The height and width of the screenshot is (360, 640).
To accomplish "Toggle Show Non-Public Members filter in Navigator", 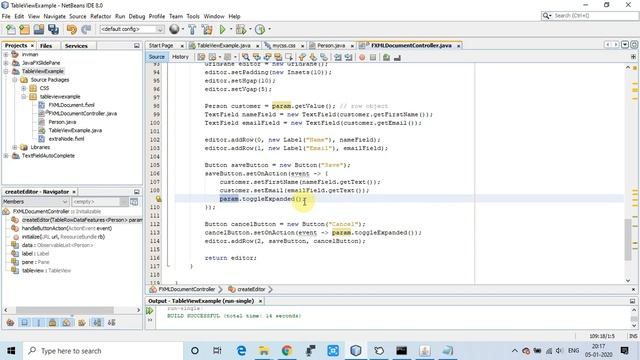I will click(53, 322).
